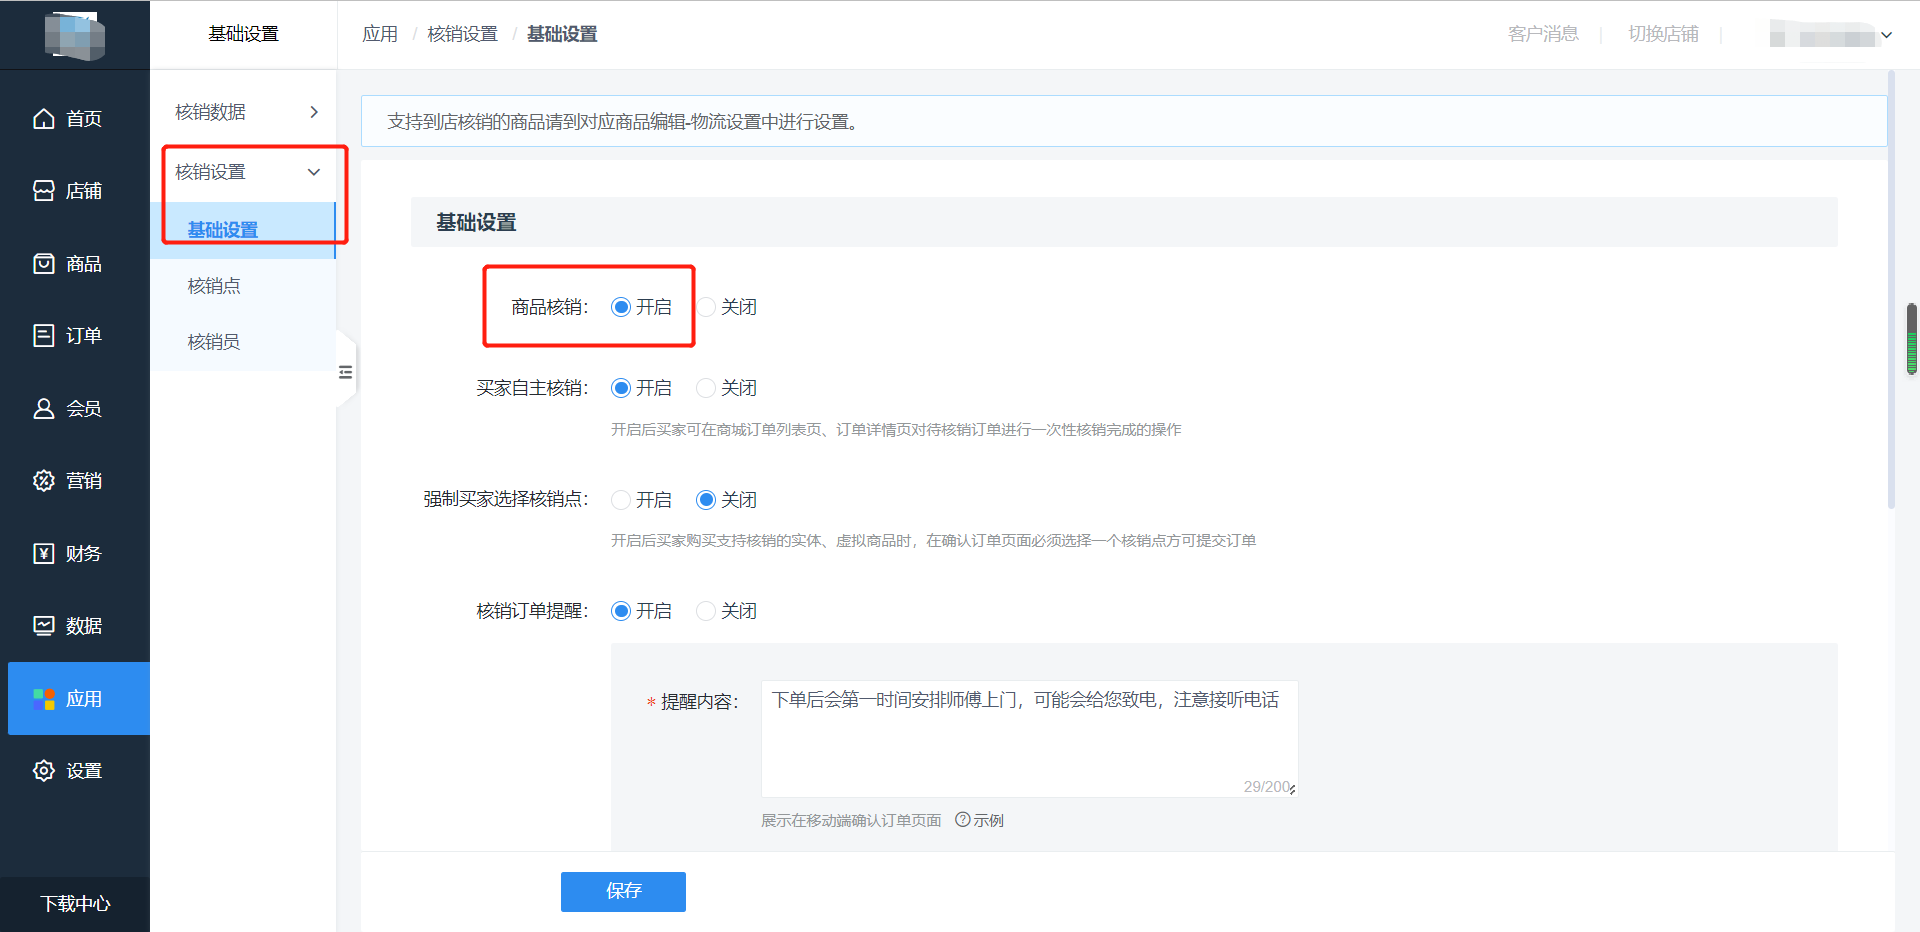Open the 店铺 store icon in sidebar
This screenshot has width=1920, height=932.
(x=44, y=191)
